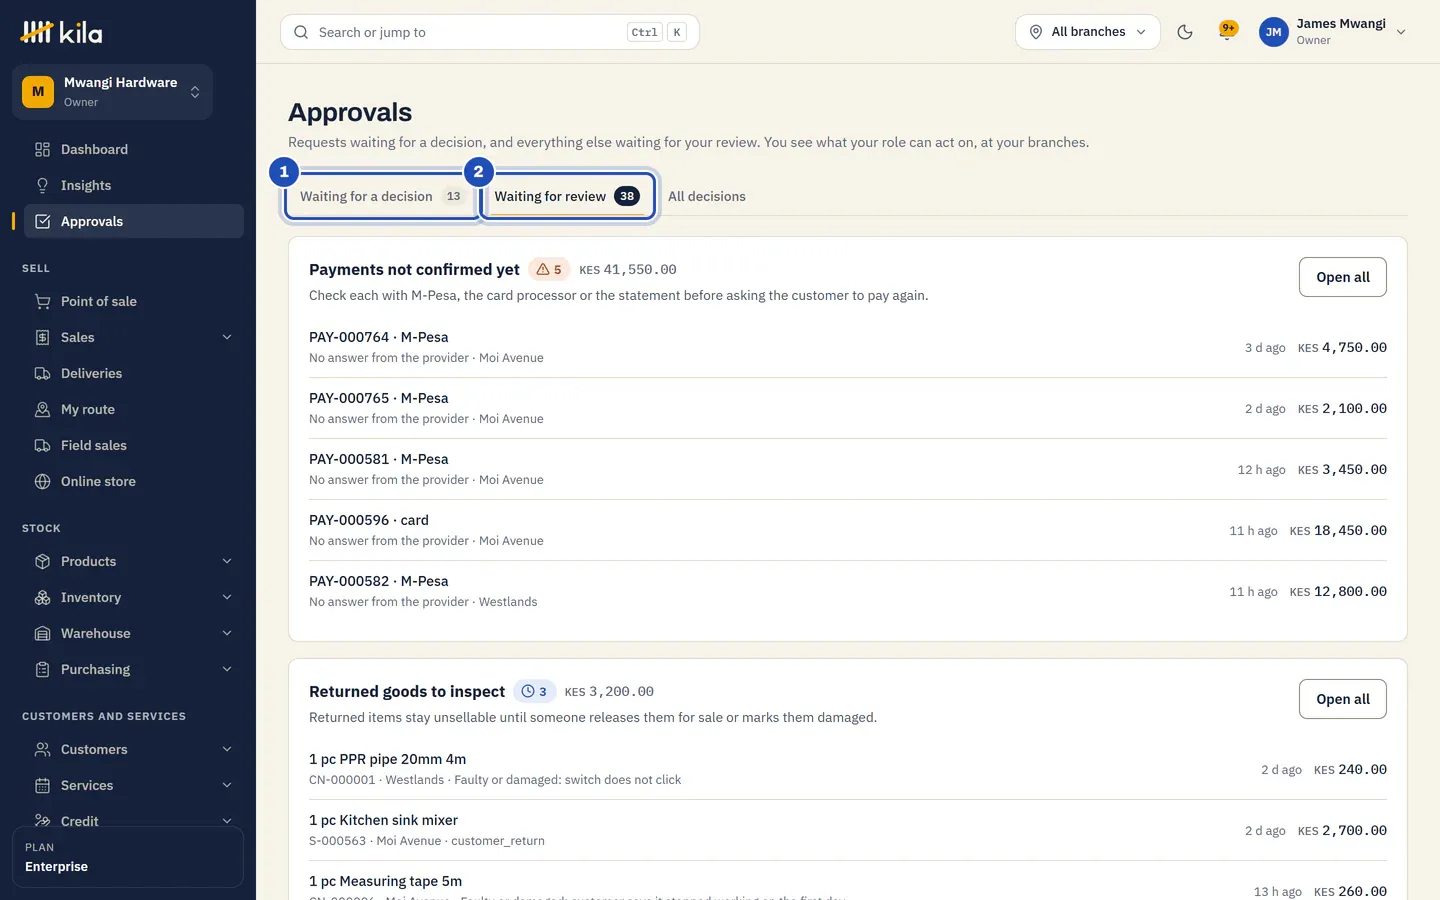The width and height of the screenshot is (1440, 900).
Task: Click the Online store globe icon
Action: (x=42, y=482)
